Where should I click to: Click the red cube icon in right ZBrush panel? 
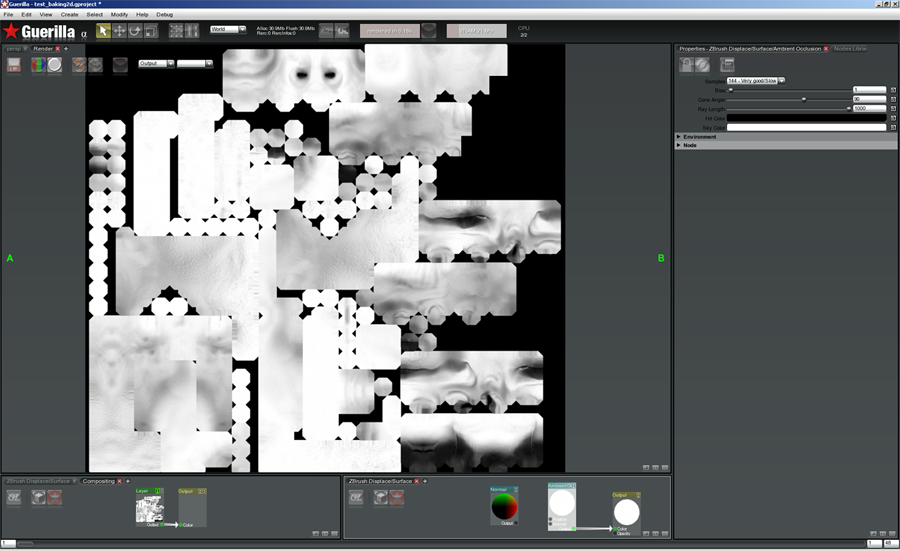tap(397, 498)
